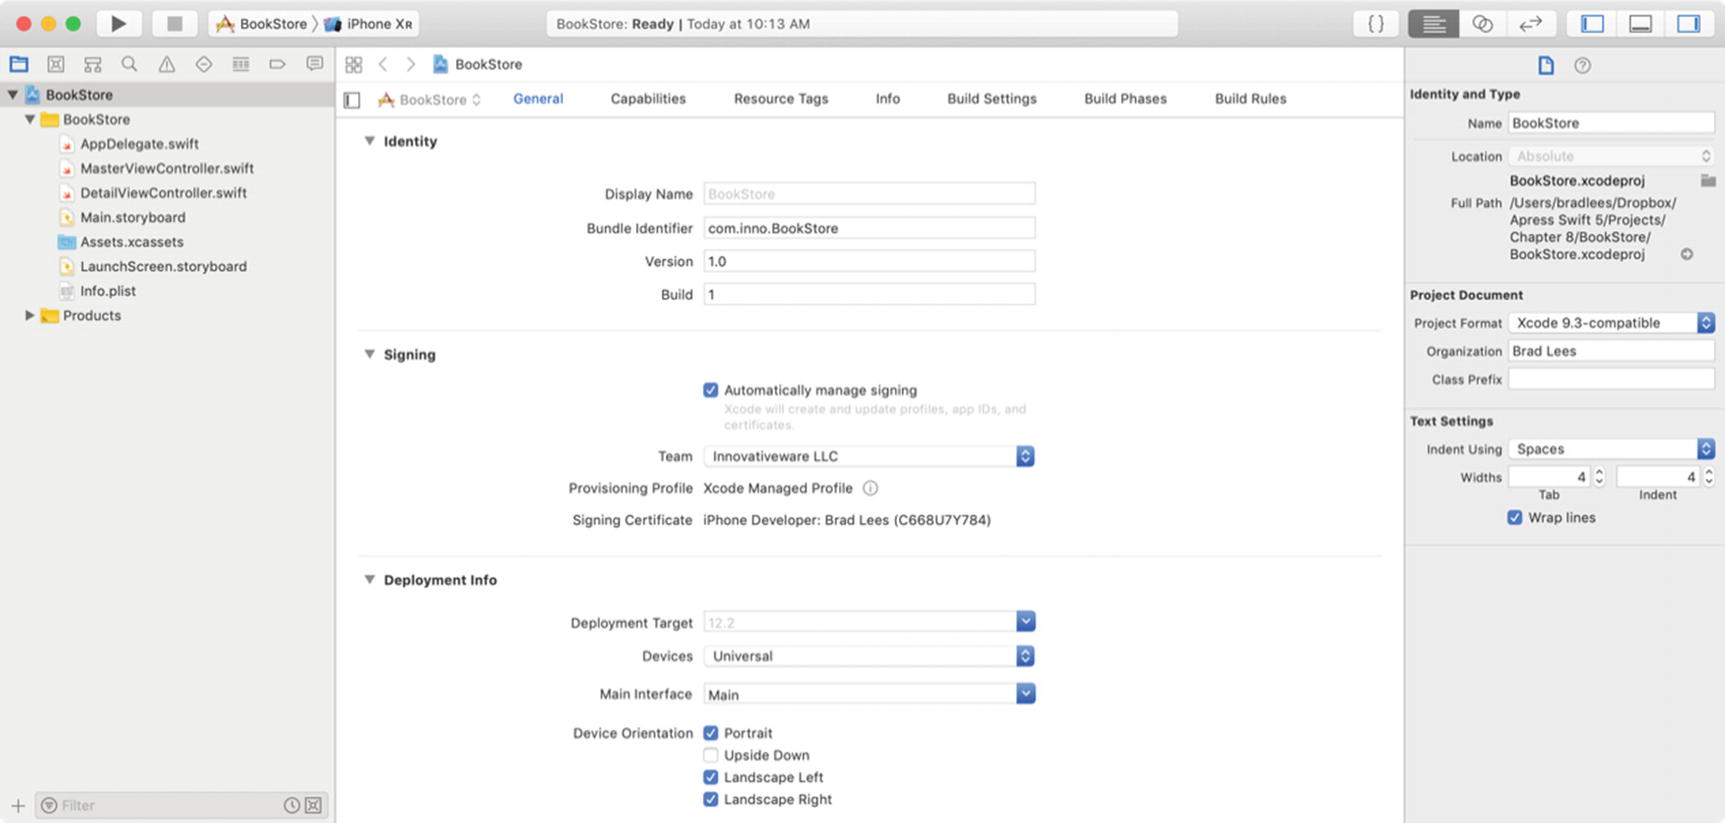Show the assistant editor
1725x823 pixels.
click(x=1482, y=23)
